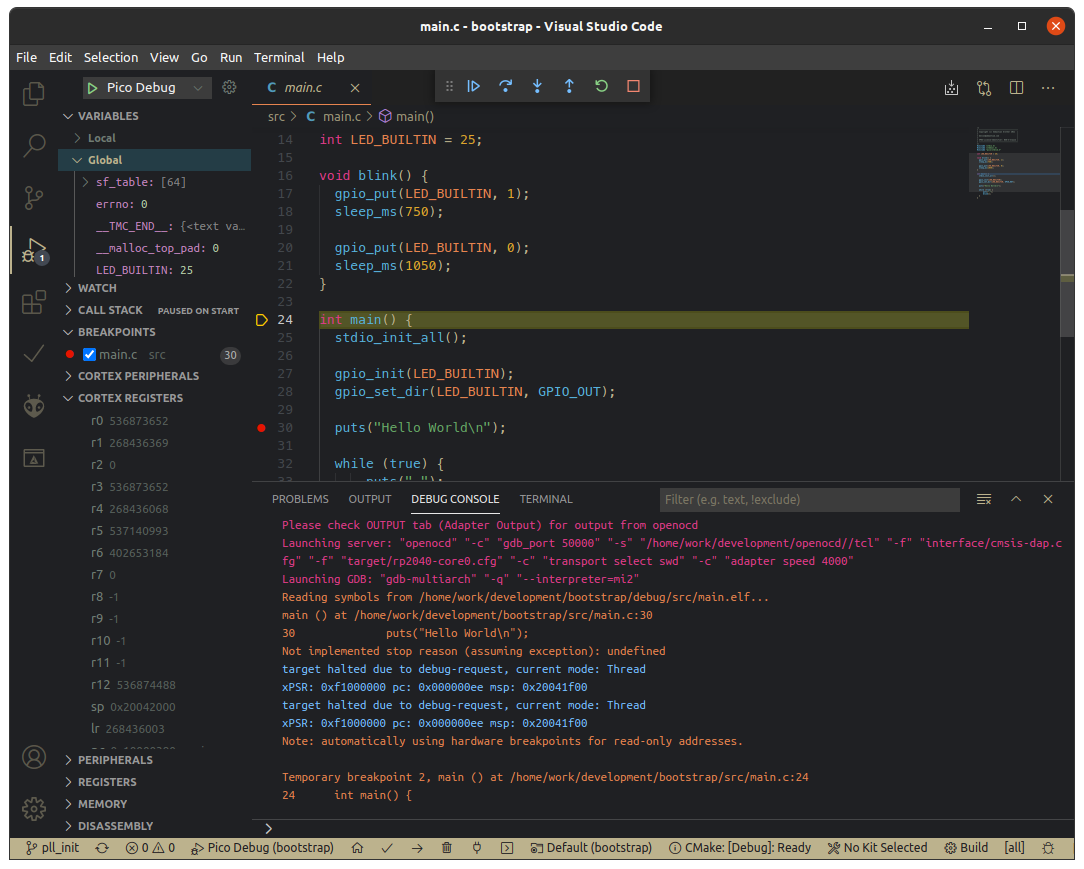Viewport: 1084px width, 869px height.
Task: Open the Extensions view in activity bar
Action: 34,301
